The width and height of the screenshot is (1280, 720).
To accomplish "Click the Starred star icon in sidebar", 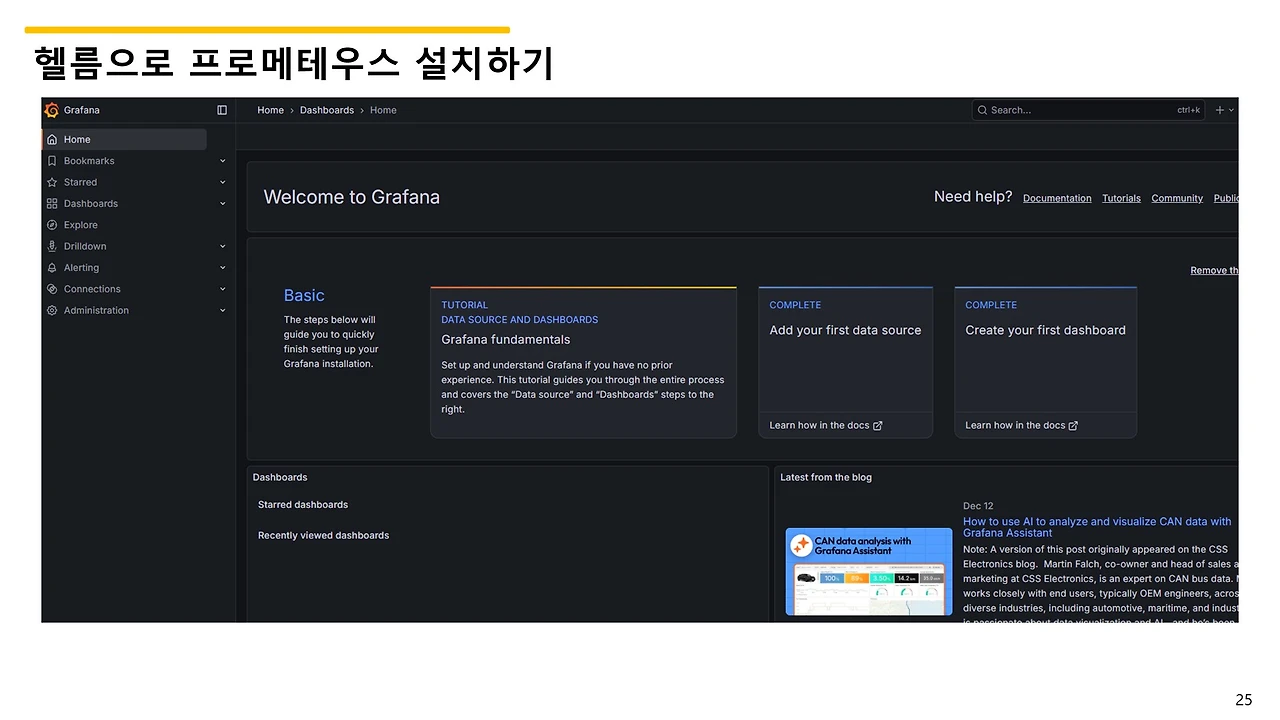I will pyautogui.click(x=52, y=182).
